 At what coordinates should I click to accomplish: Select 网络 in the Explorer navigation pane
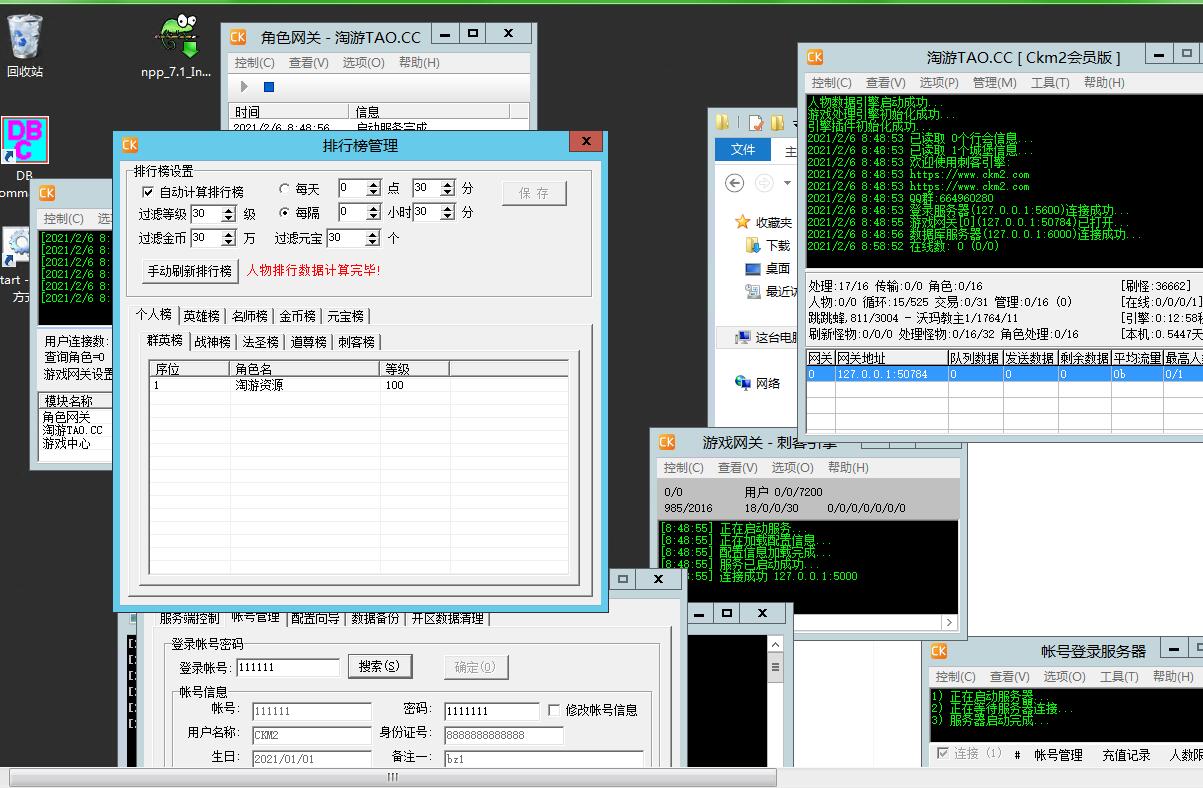click(x=767, y=383)
